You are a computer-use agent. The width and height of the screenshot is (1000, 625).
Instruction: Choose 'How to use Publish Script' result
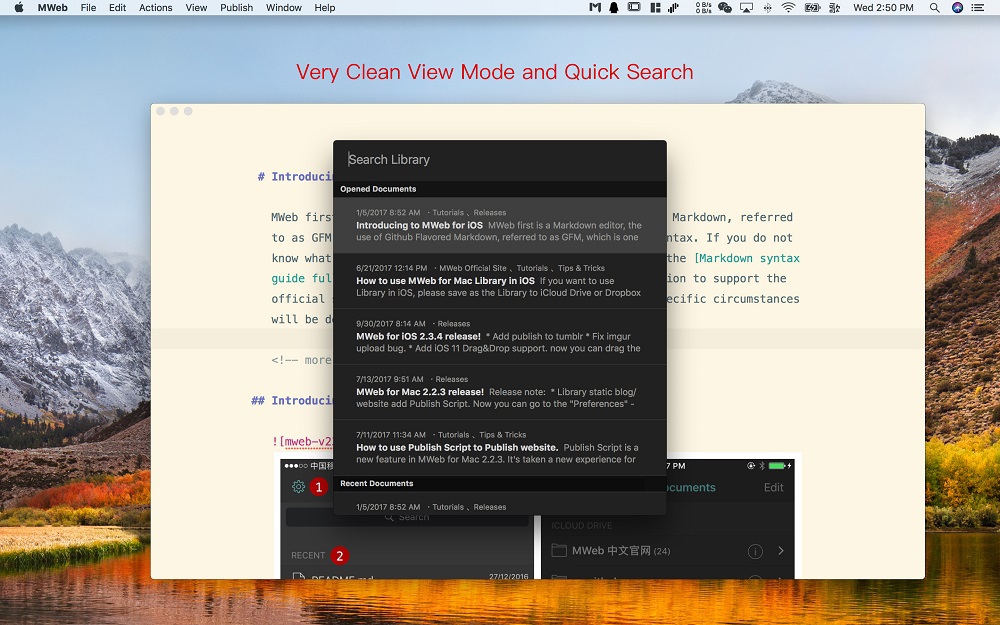(x=499, y=447)
